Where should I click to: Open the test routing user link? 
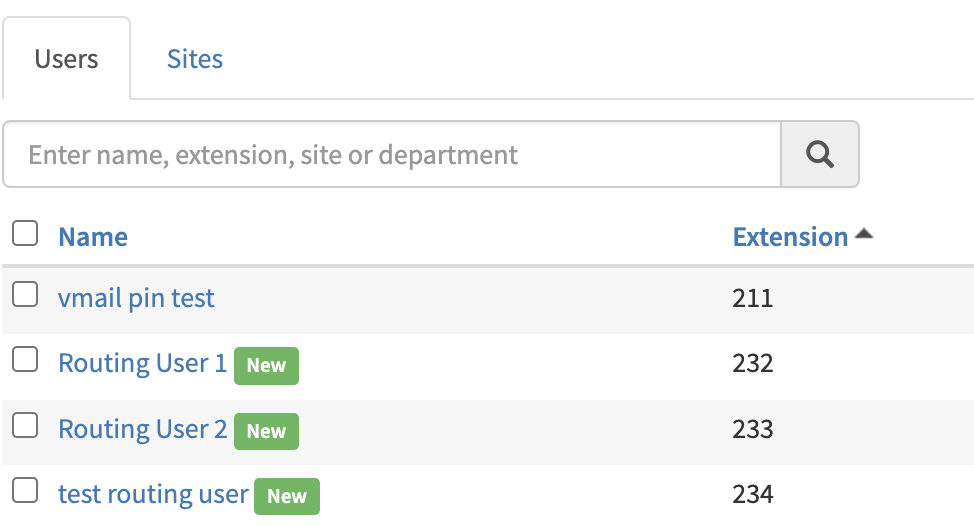(x=153, y=494)
